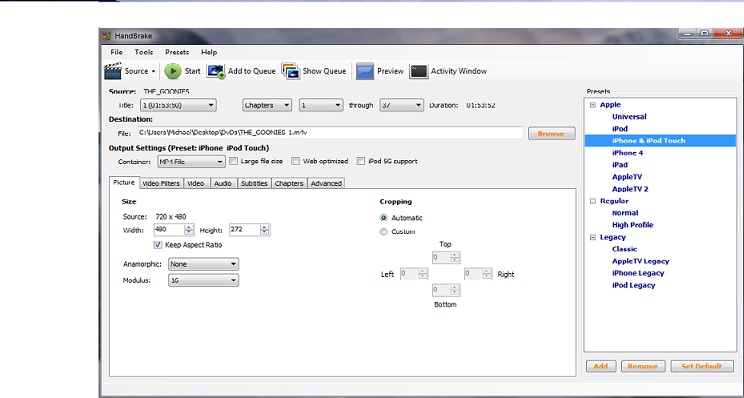Switch to the Video Filters tab
The image size is (744, 398).
point(161,184)
